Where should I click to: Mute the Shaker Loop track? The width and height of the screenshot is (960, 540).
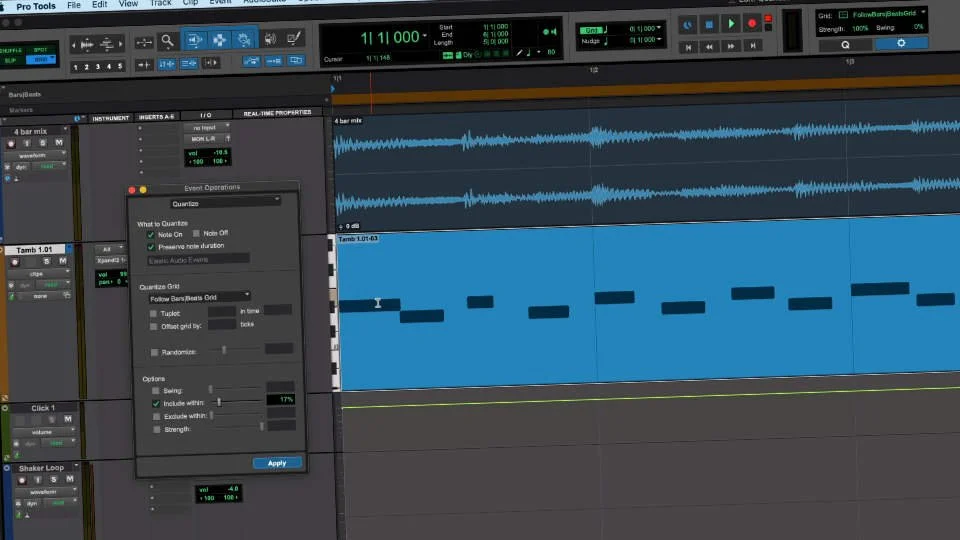click(x=69, y=479)
